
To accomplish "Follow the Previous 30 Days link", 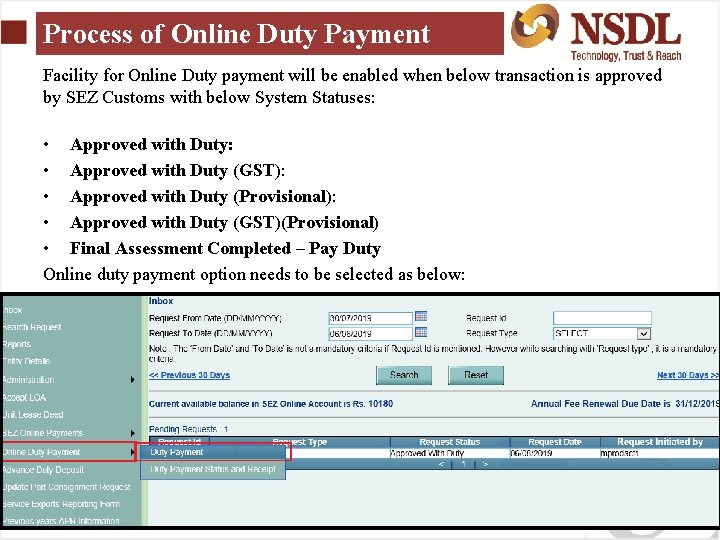I will point(189,375).
